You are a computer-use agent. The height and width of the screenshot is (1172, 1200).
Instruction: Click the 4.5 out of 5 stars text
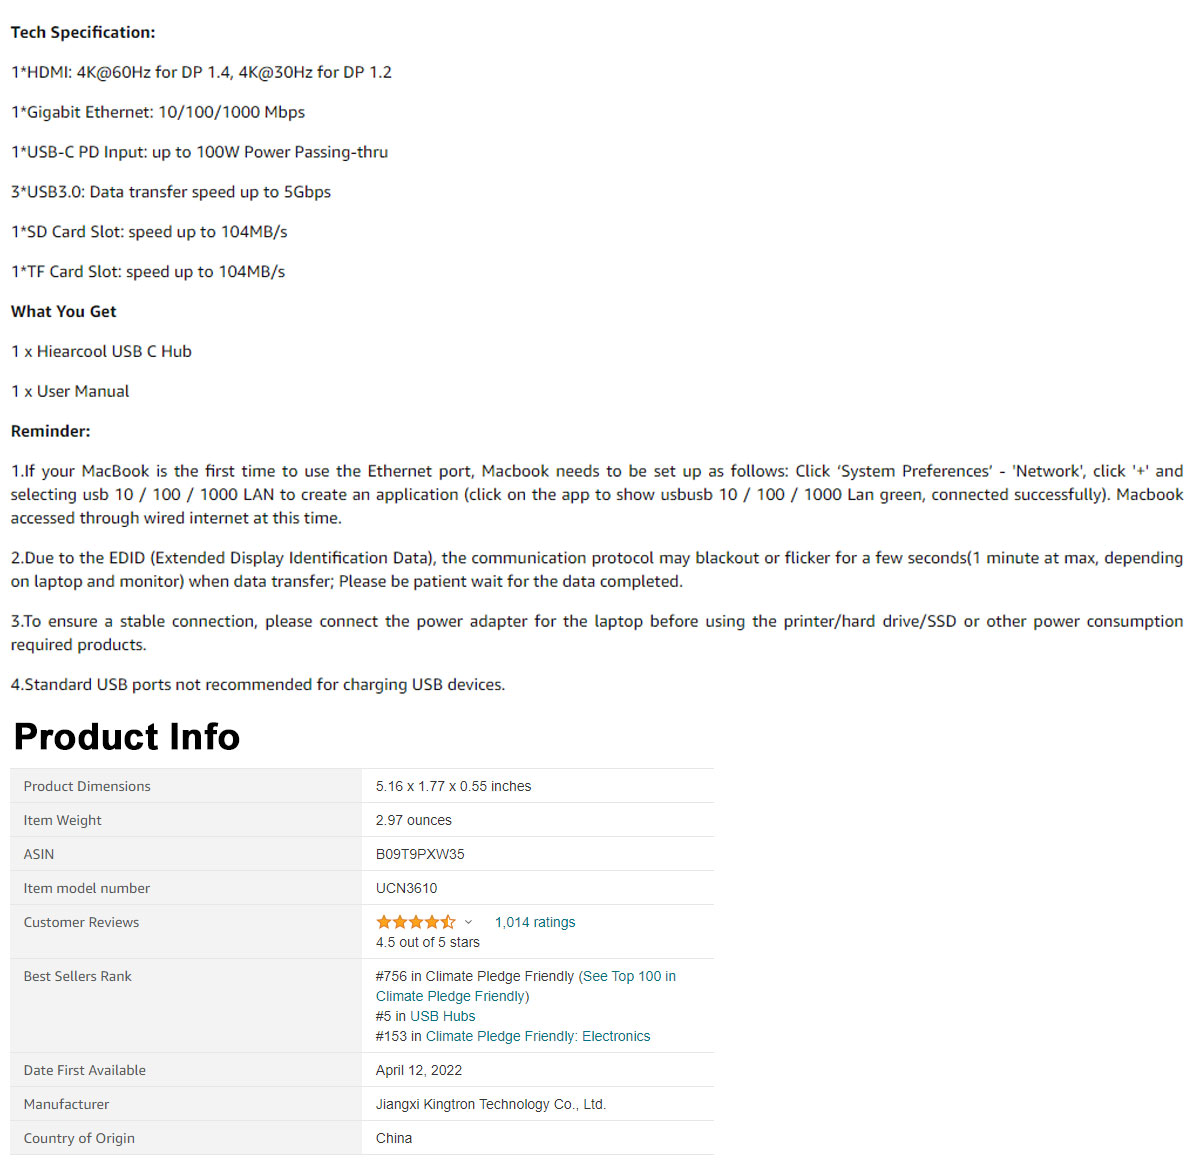428,942
